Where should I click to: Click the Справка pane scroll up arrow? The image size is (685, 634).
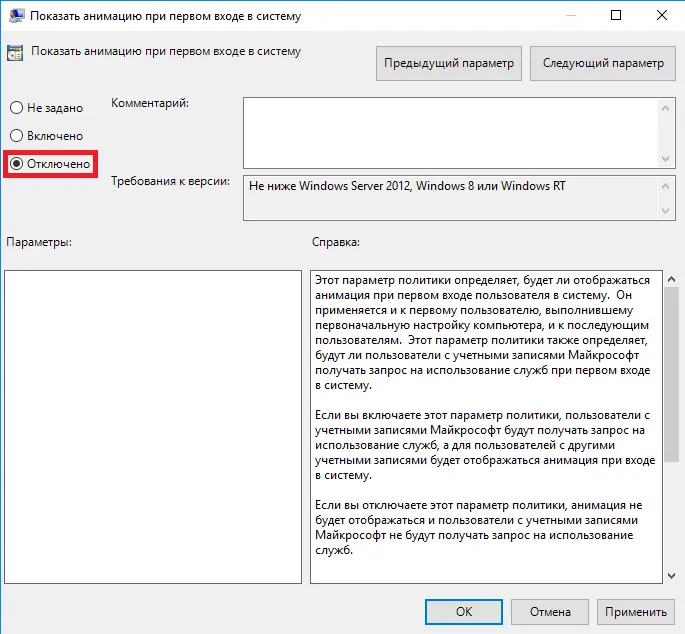pyautogui.click(x=671, y=279)
